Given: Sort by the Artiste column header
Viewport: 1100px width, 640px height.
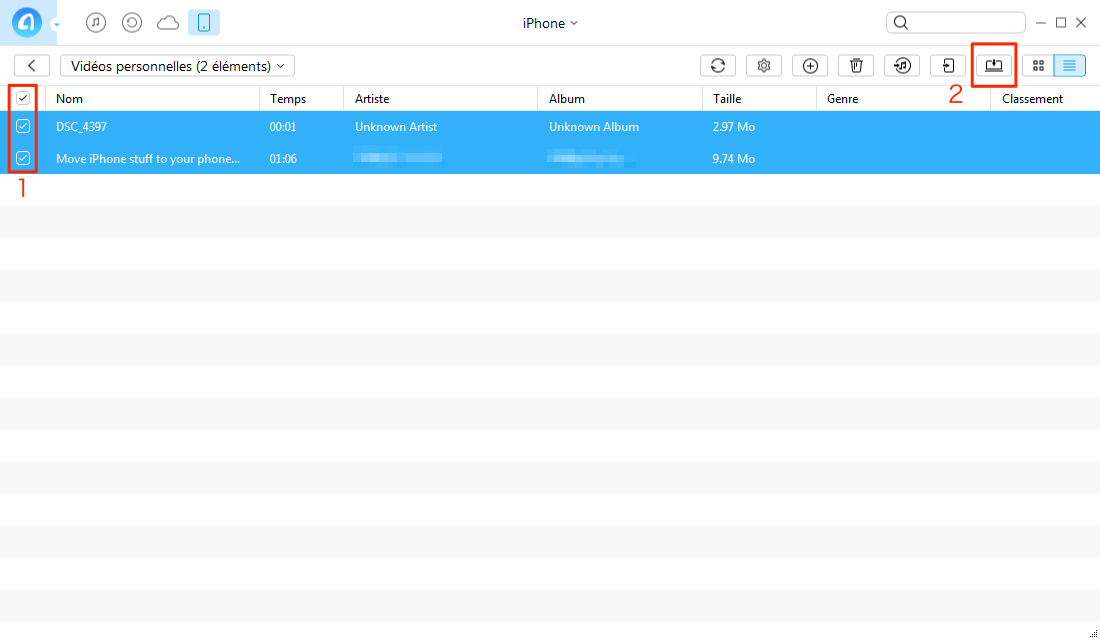Looking at the screenshot, I should (x=372, y=98).
